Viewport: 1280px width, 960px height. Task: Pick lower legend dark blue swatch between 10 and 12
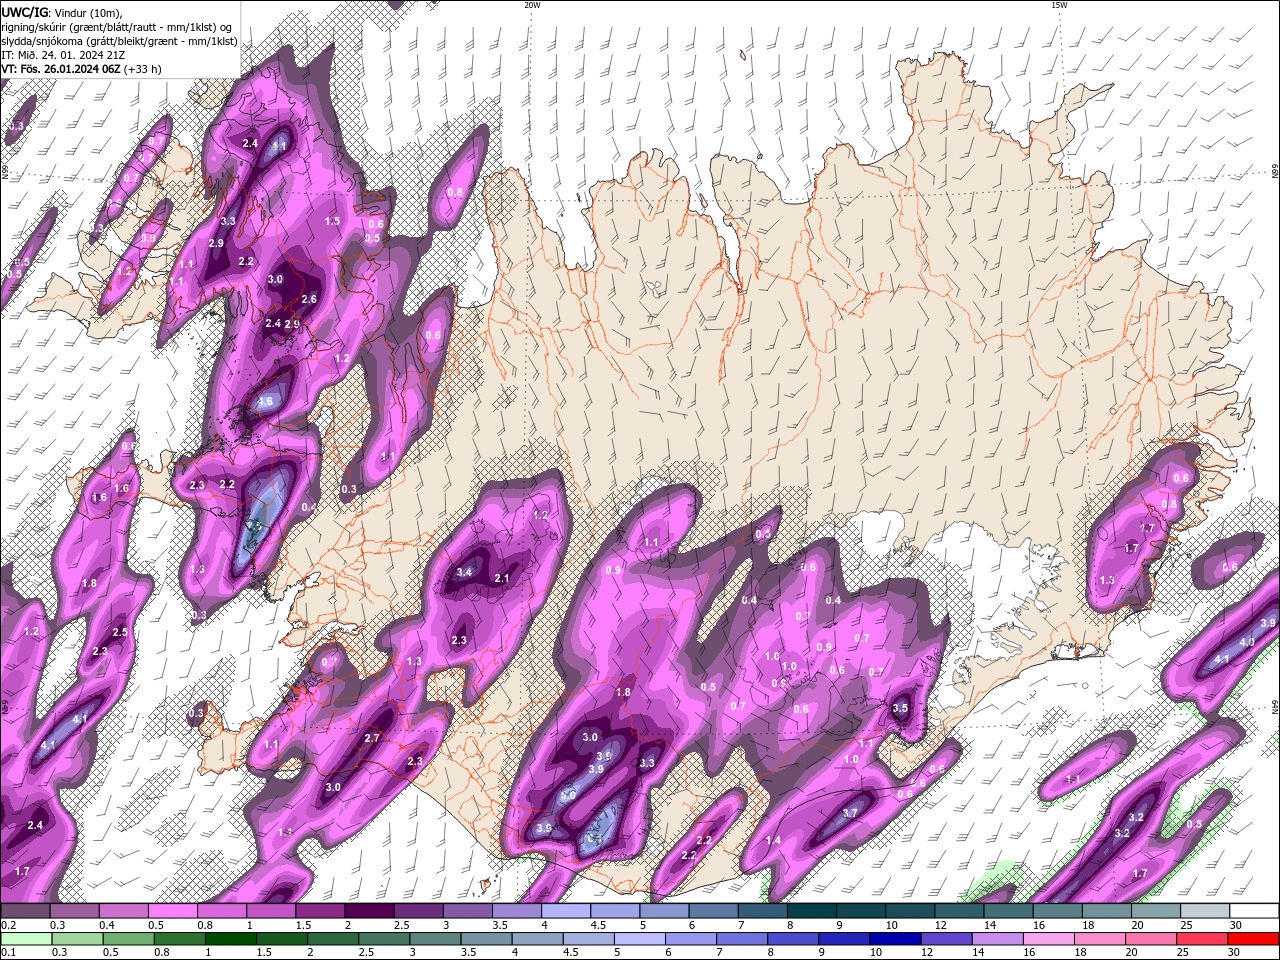[x=898, y=938]
